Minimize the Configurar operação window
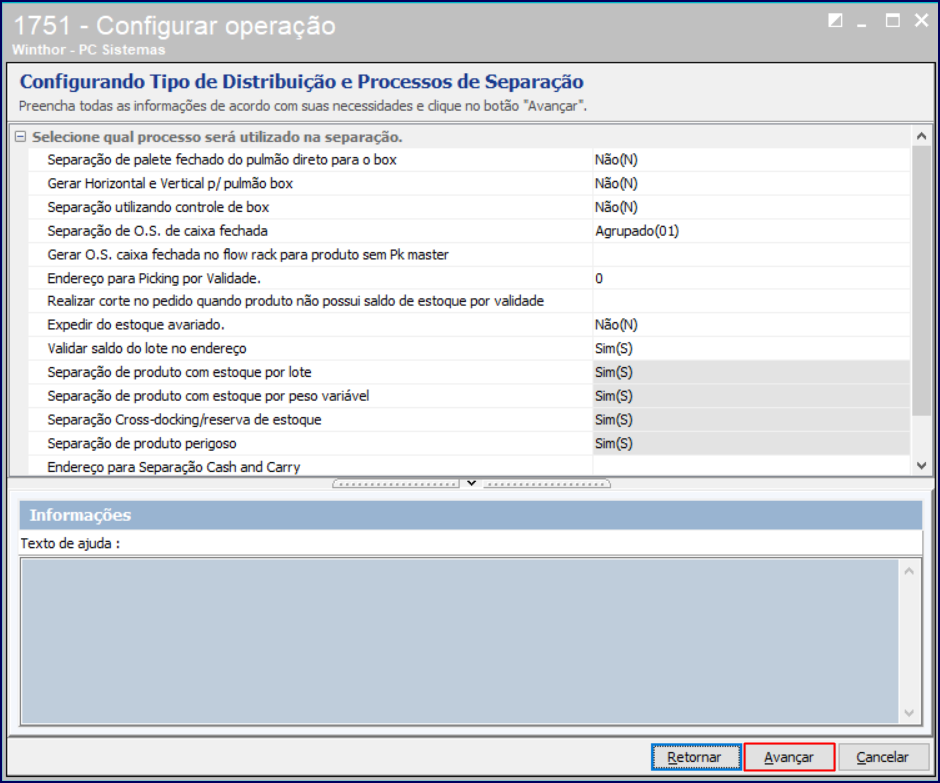Viewport: 940px width, 783px height. (x=862, y=23)
